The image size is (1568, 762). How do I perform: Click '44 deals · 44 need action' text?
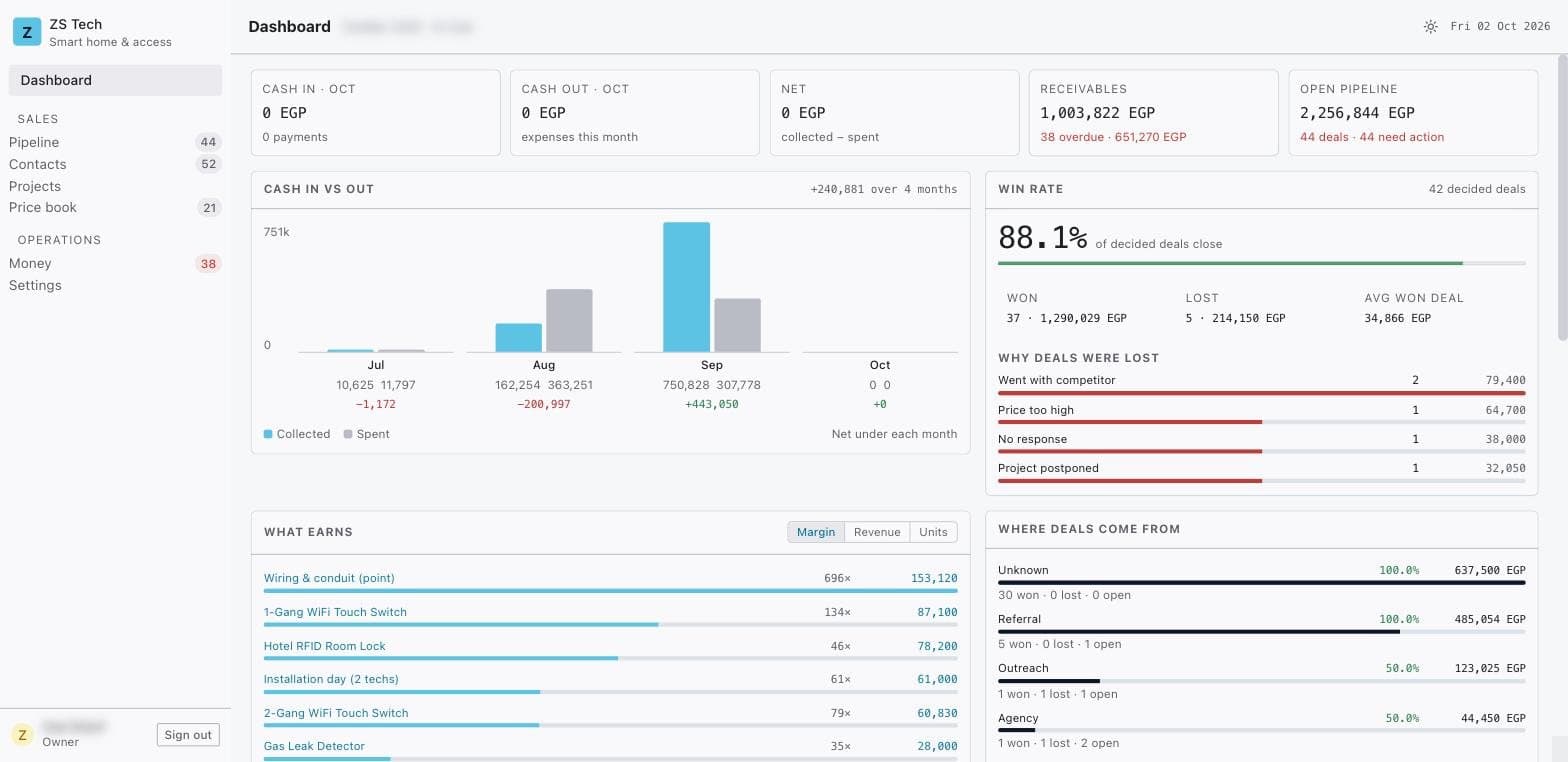[x=1372, y=137]
